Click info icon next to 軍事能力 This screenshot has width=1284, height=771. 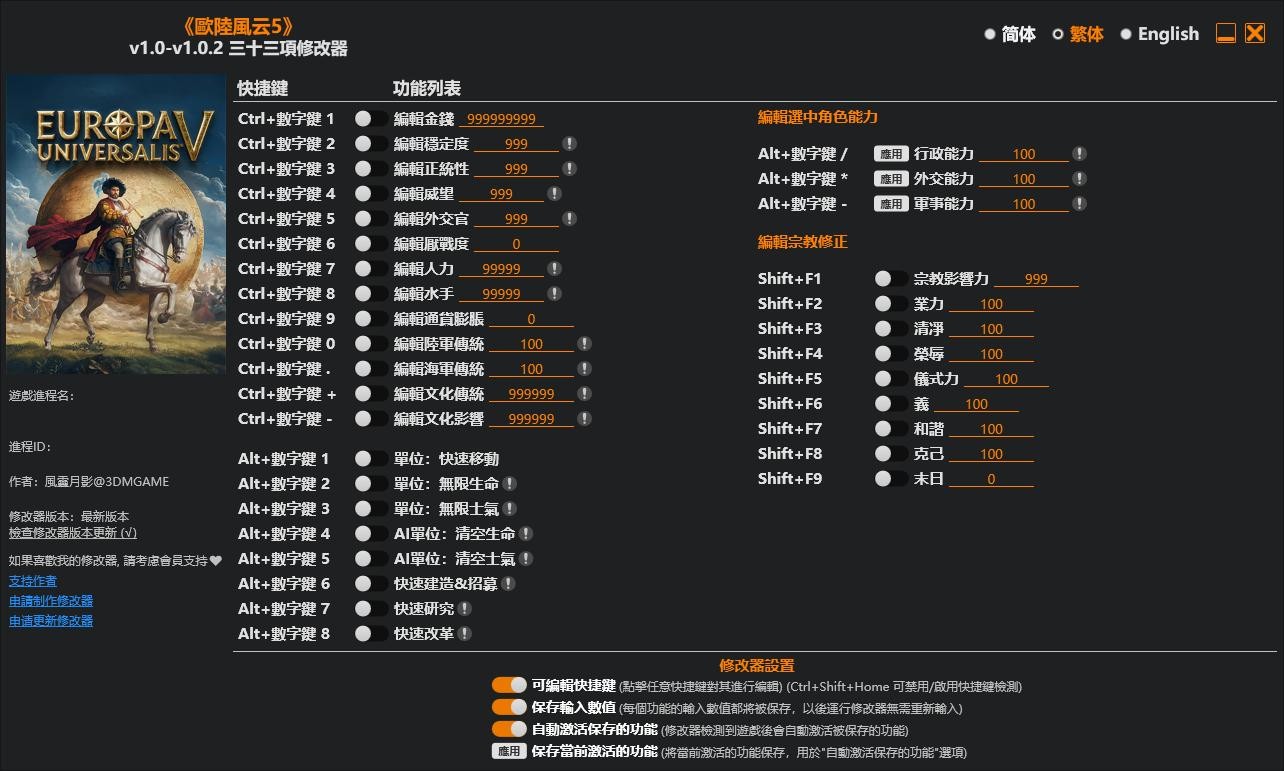pos(1079,204)
